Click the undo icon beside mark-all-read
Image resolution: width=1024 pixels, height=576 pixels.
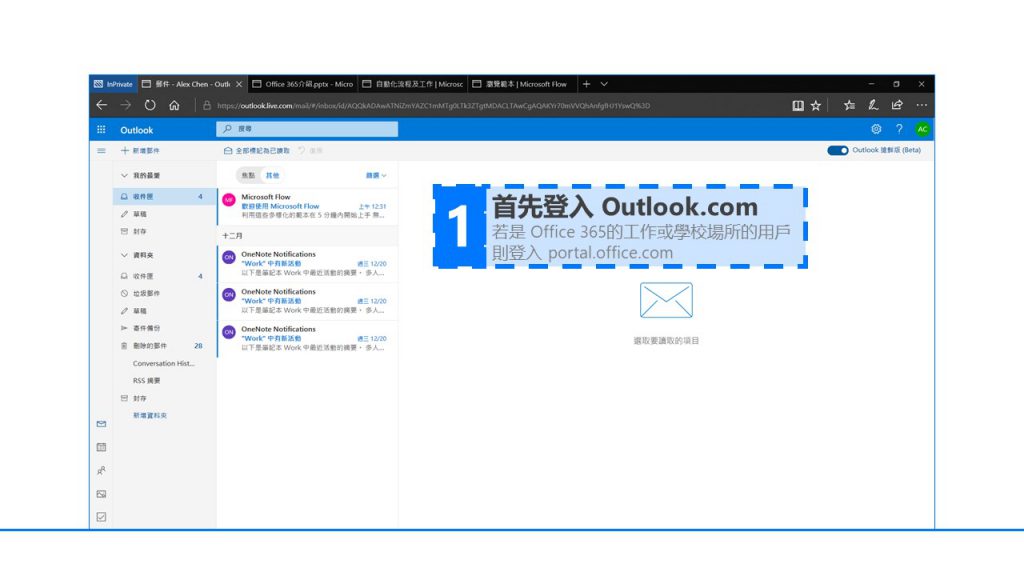click(302, 151)
